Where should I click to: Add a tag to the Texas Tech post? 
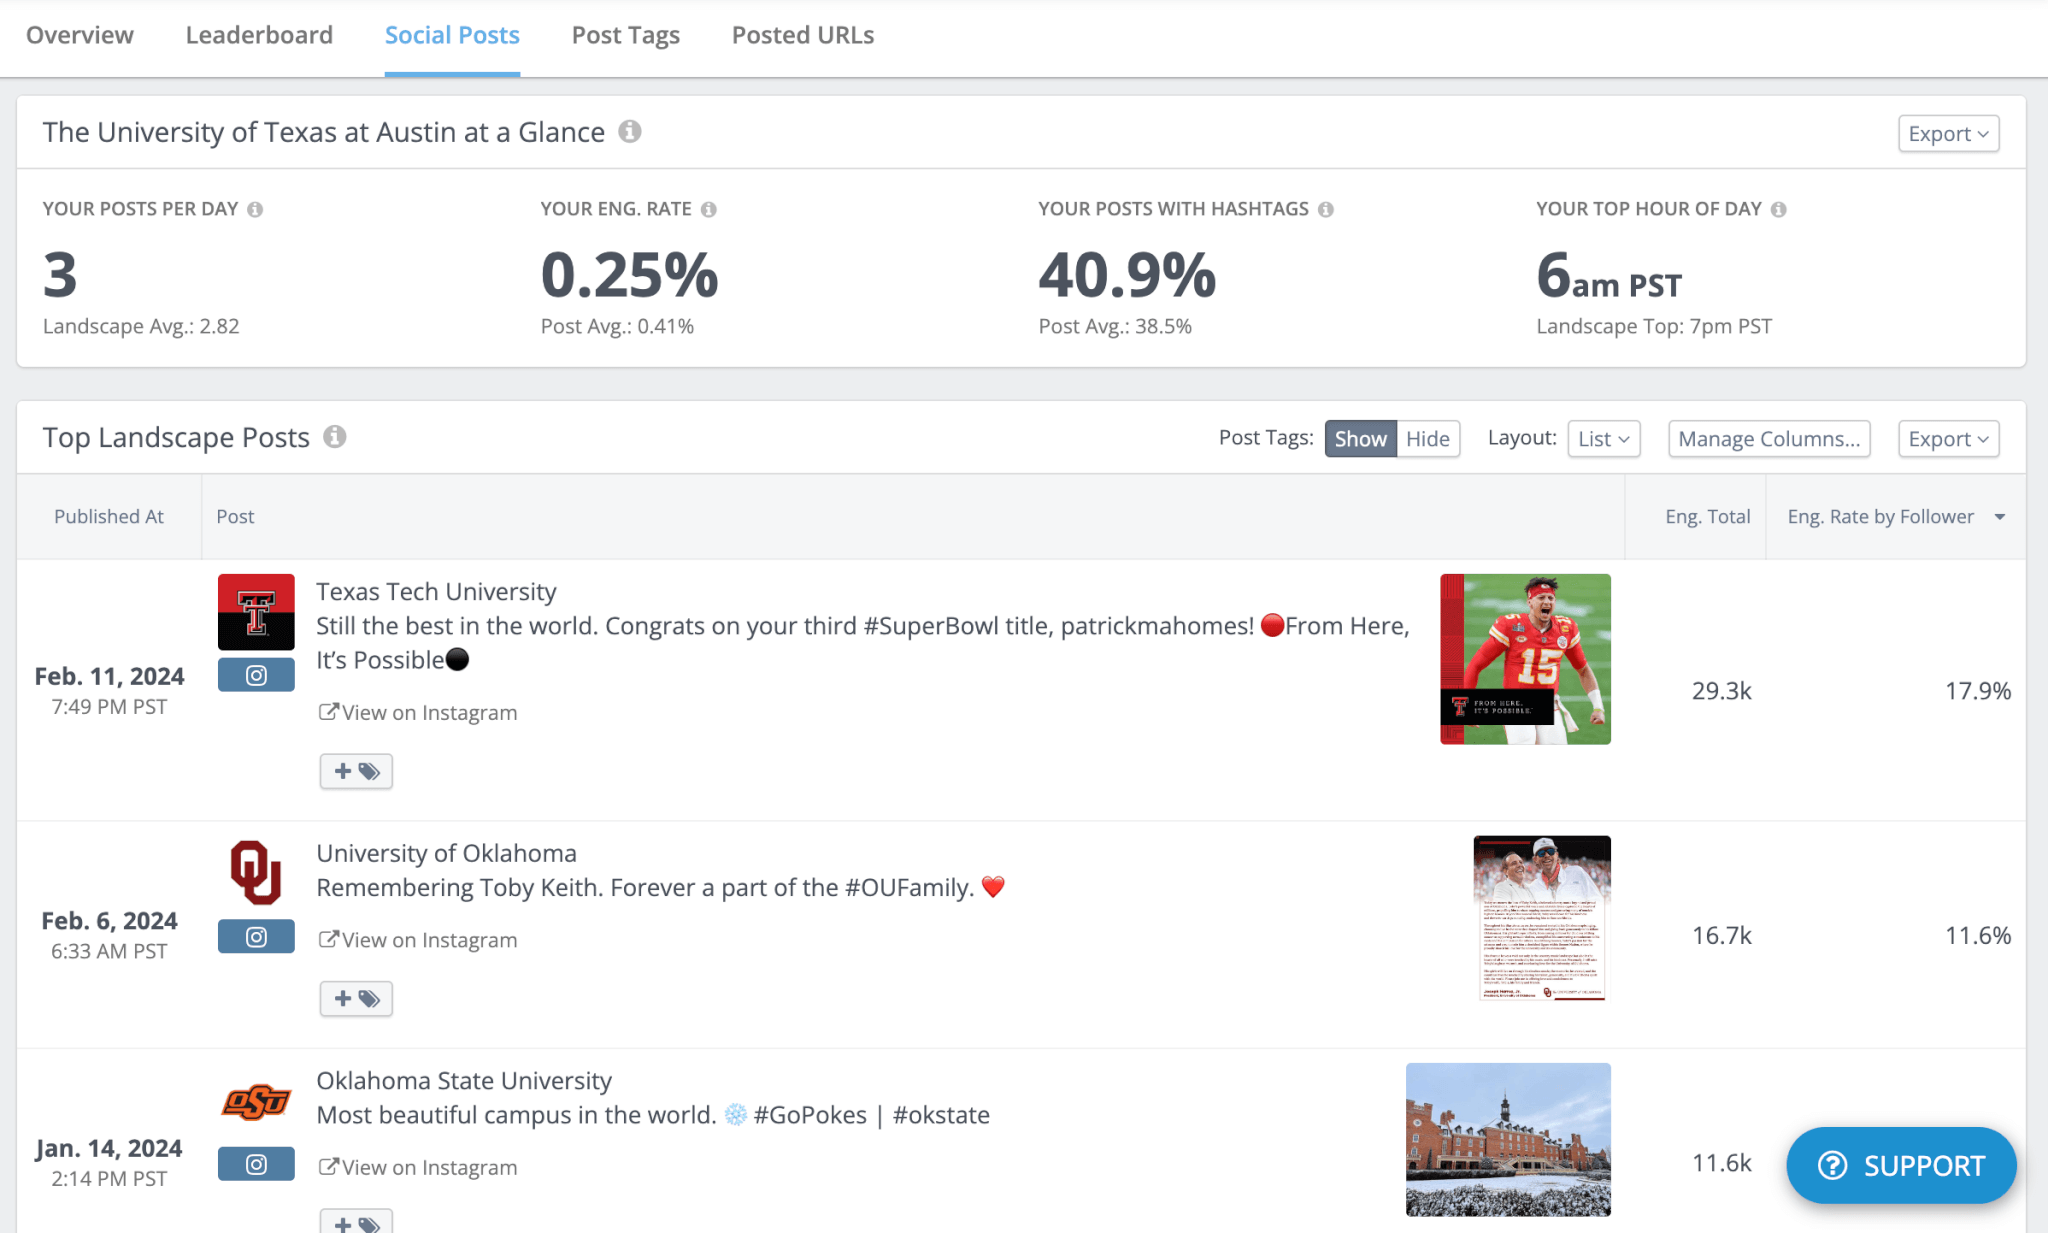pyautogui.click(x=356, y=771)
